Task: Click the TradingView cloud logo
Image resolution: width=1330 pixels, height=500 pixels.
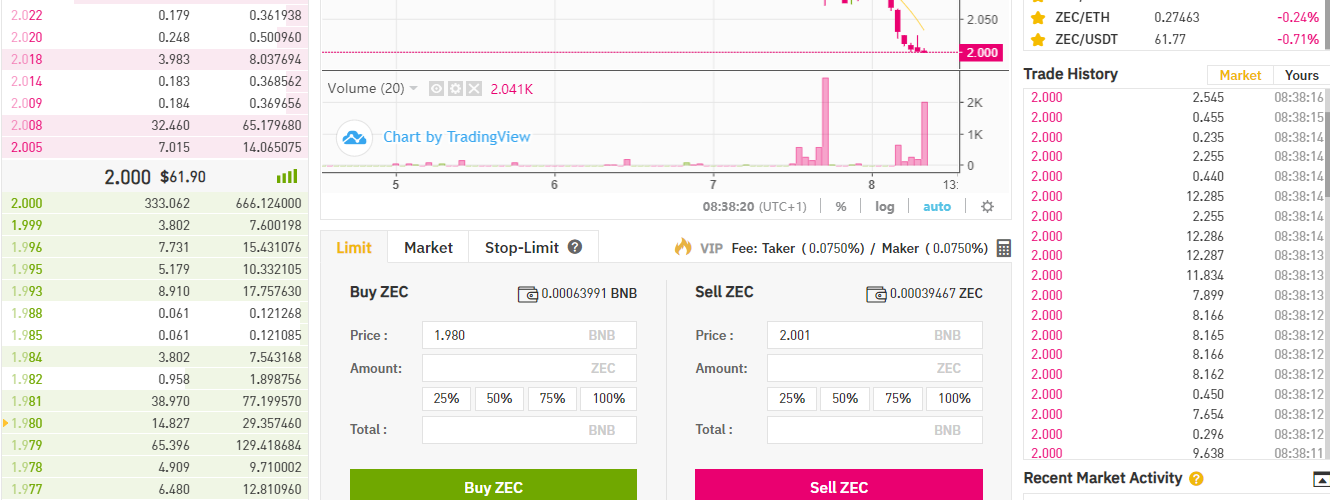Action: [354, 138]
